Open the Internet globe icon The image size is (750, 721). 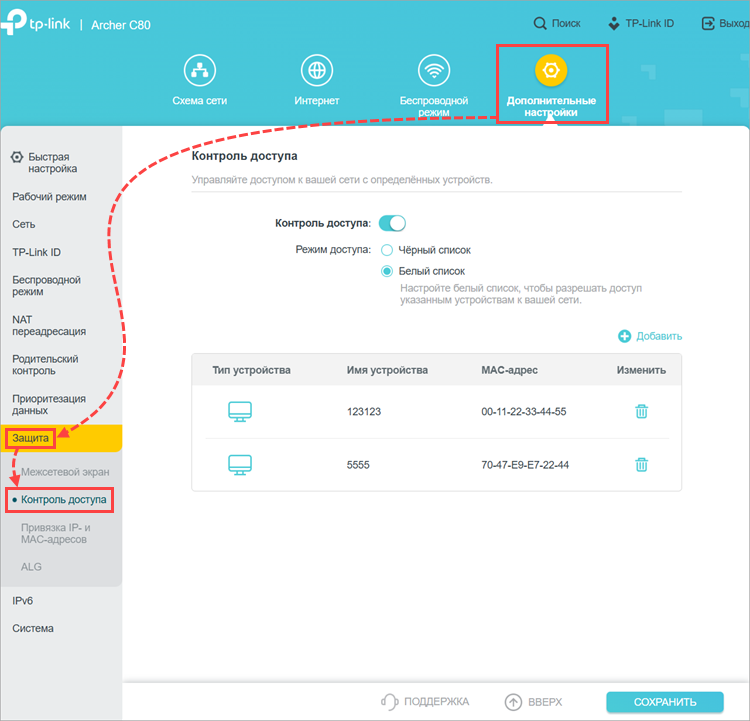tap(317, 71)
